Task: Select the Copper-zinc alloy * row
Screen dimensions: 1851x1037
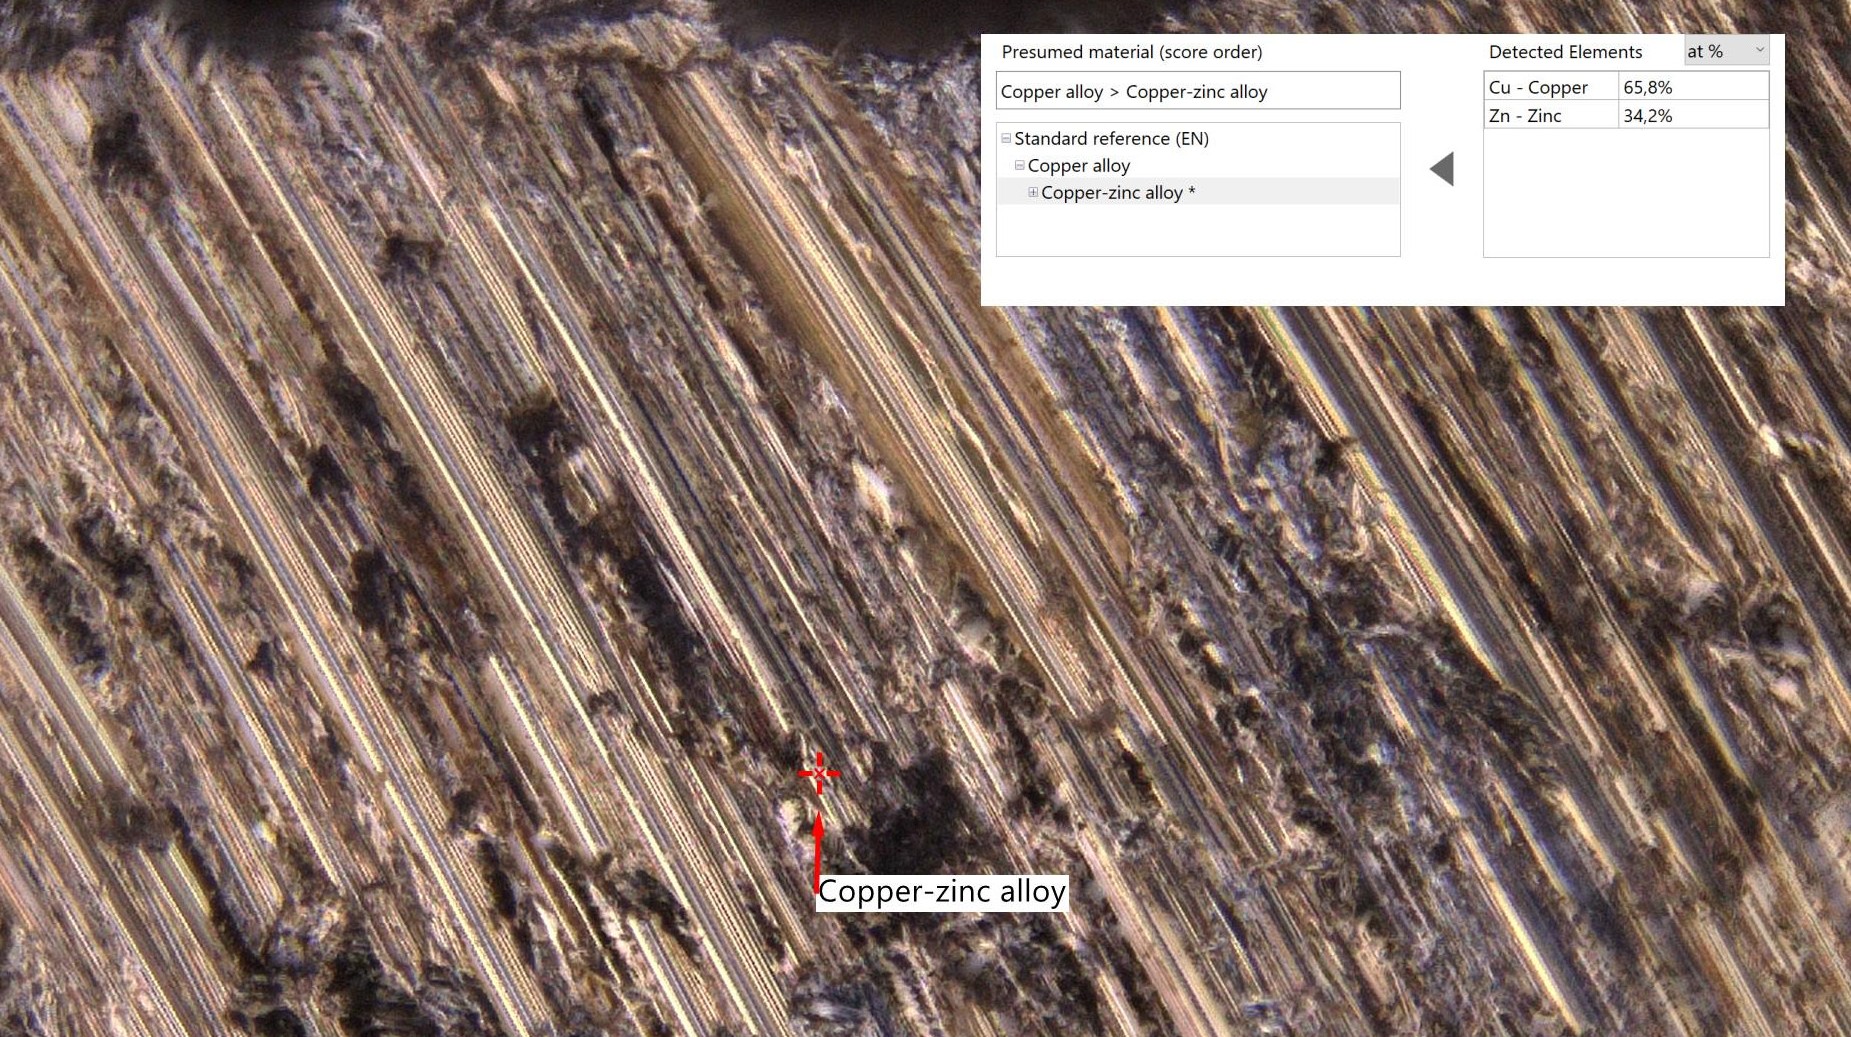Action: [1198, 192]
